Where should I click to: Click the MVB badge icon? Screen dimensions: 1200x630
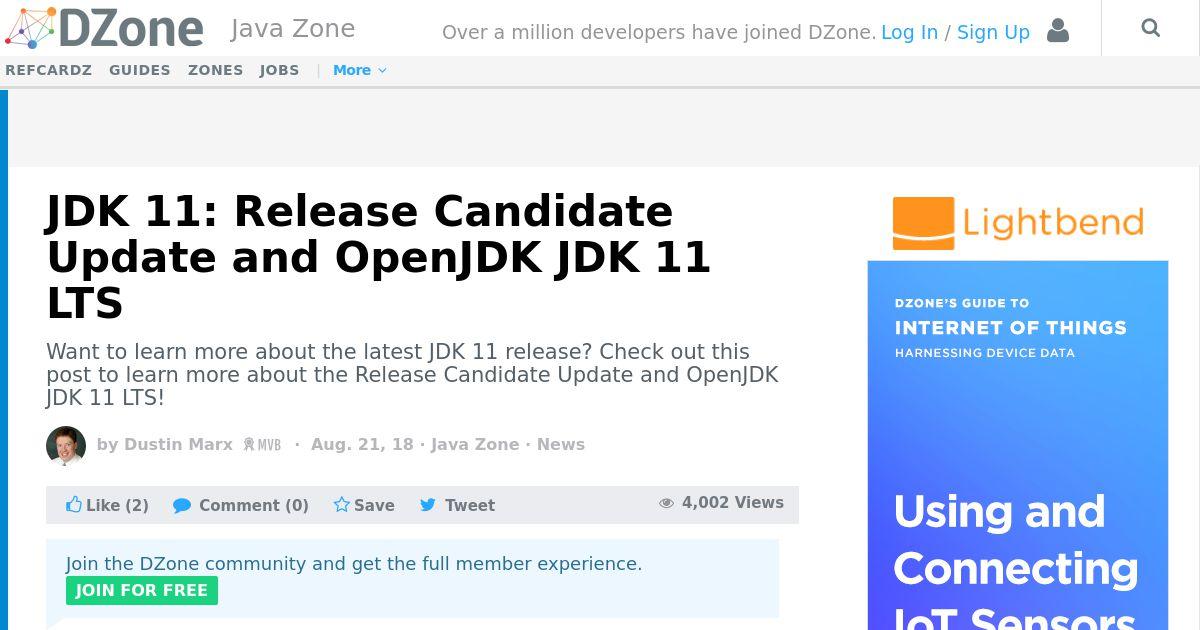coord(262,445)
